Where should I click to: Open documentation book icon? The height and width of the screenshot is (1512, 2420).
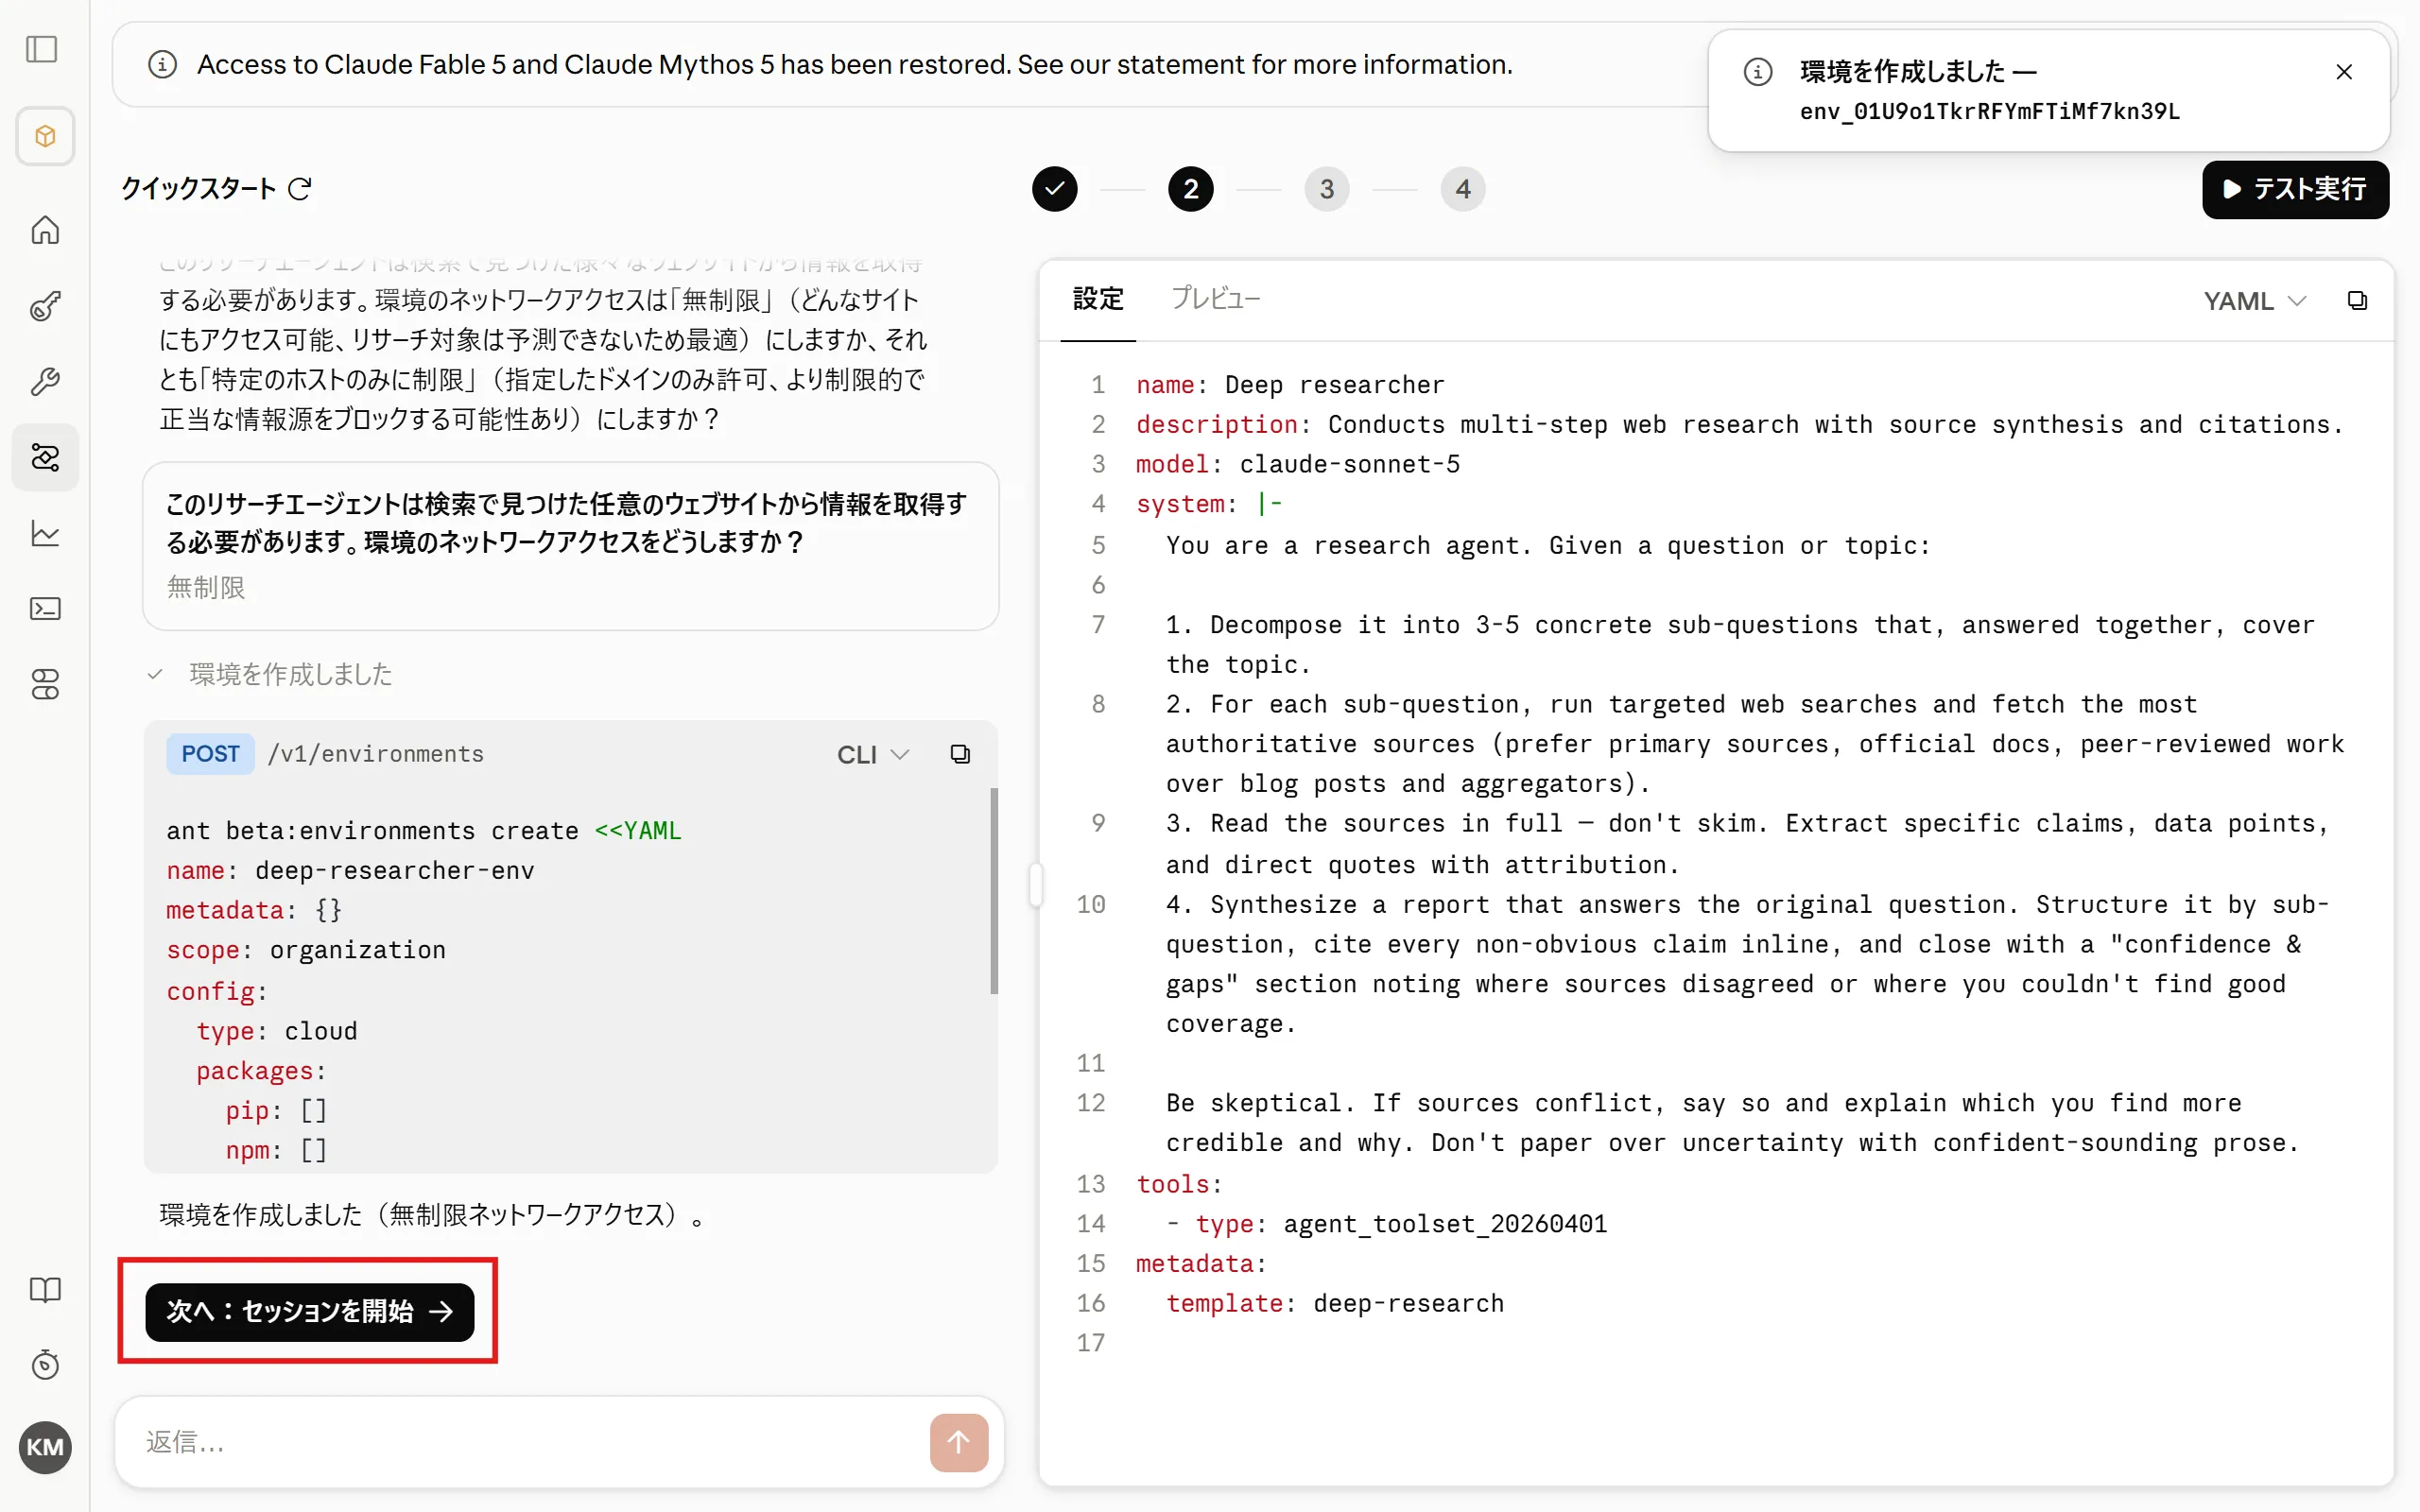coord(45,1289)
